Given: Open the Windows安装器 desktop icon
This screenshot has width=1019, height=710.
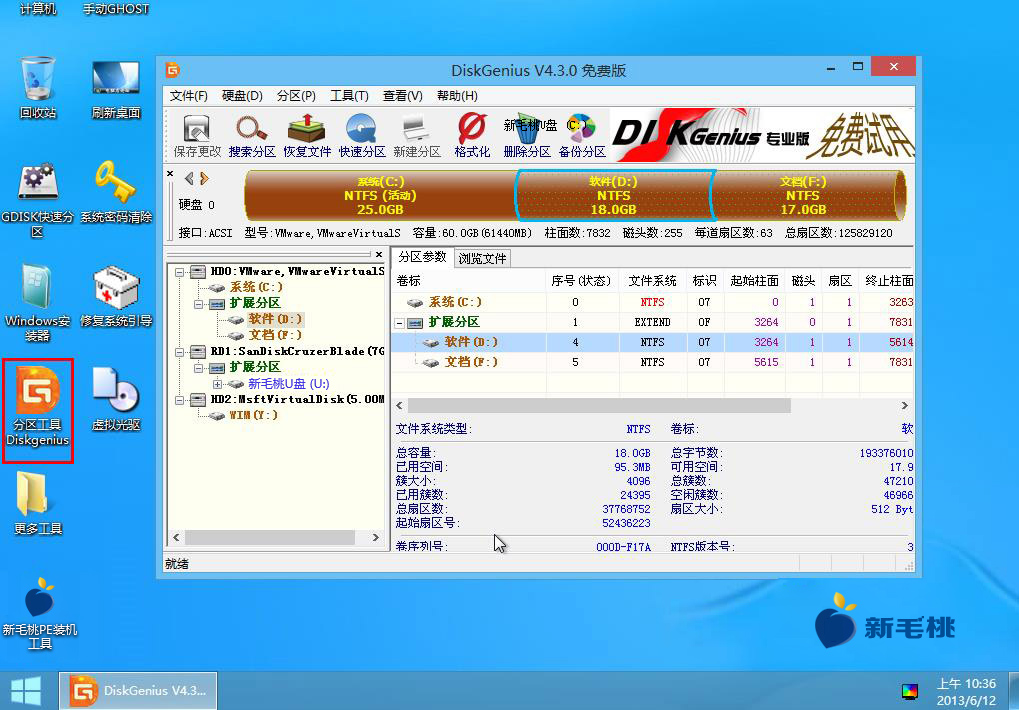Looking at the screenshot, I should [38, 303].
